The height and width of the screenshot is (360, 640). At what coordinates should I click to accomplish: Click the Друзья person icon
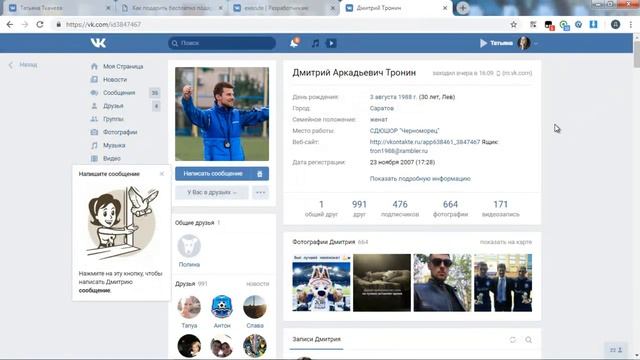pos(94,106)
